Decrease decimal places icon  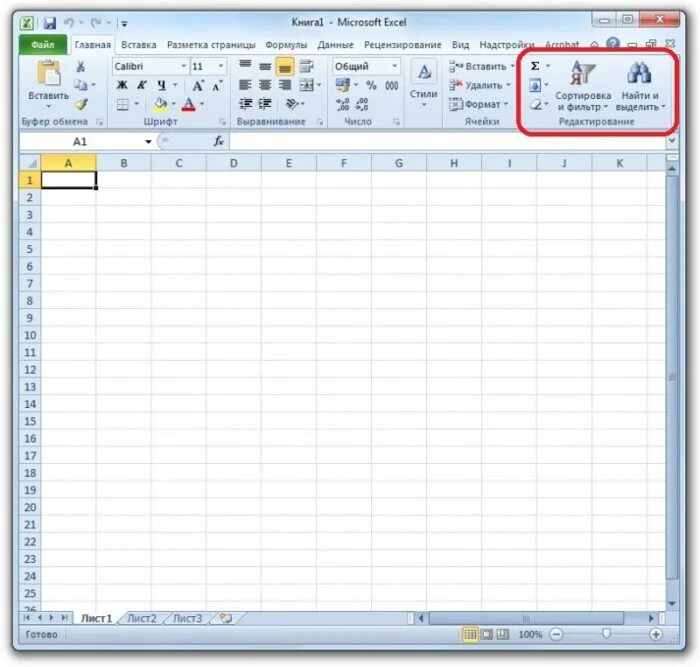pos(362,104)
